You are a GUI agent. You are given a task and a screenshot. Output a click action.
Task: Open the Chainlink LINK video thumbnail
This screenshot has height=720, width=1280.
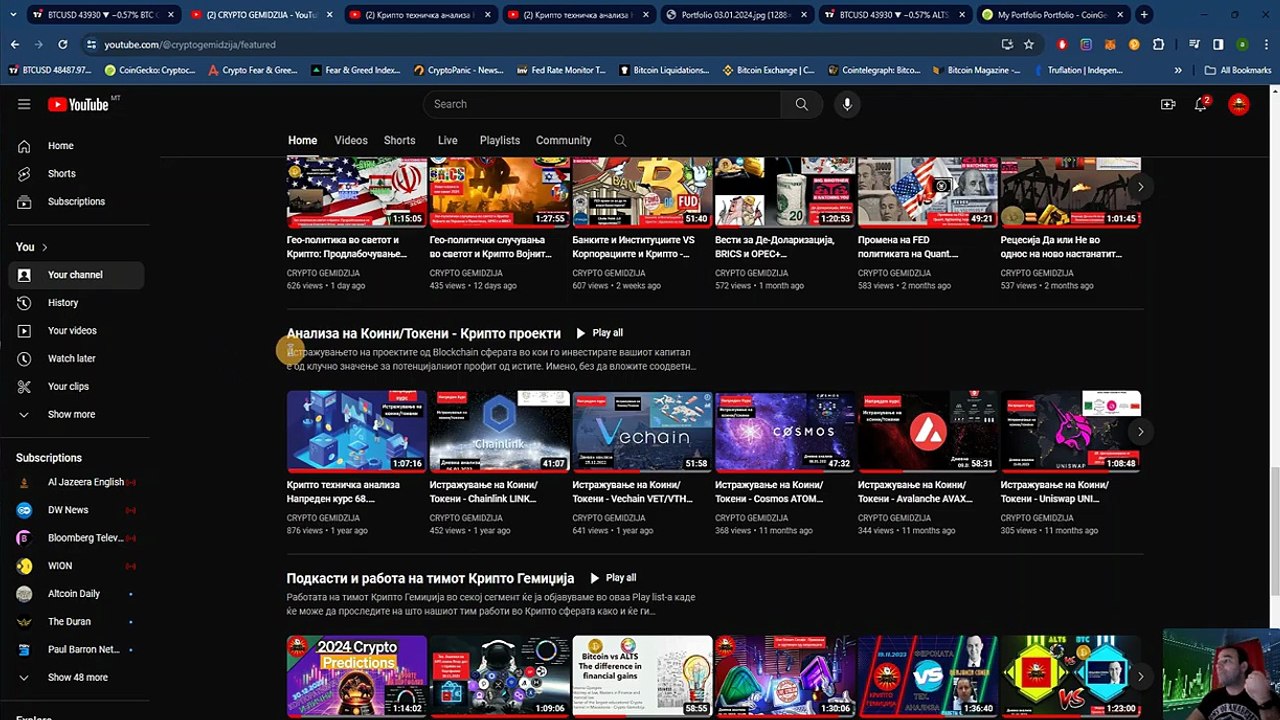[x=499, y=431]
